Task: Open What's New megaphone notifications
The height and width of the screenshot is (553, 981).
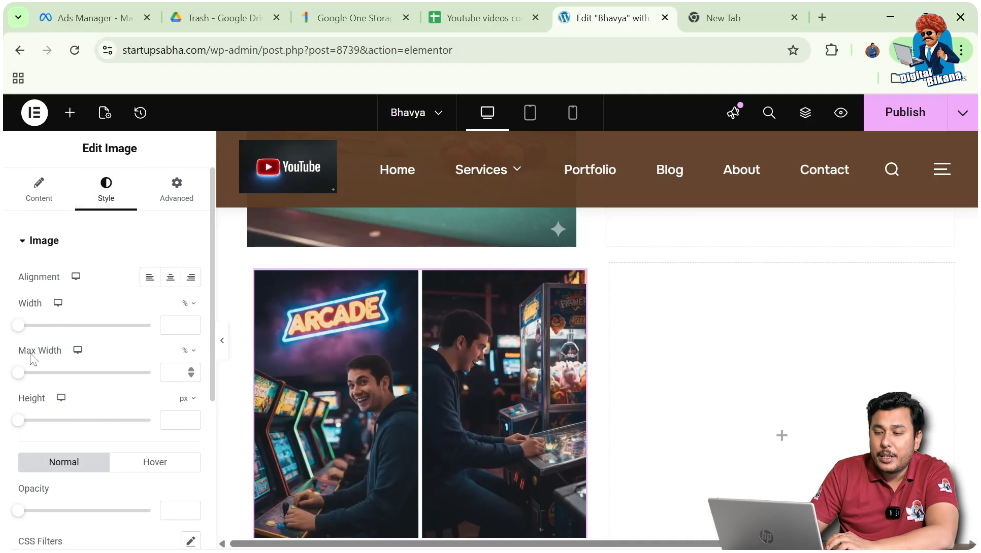Action: point(733,112)
